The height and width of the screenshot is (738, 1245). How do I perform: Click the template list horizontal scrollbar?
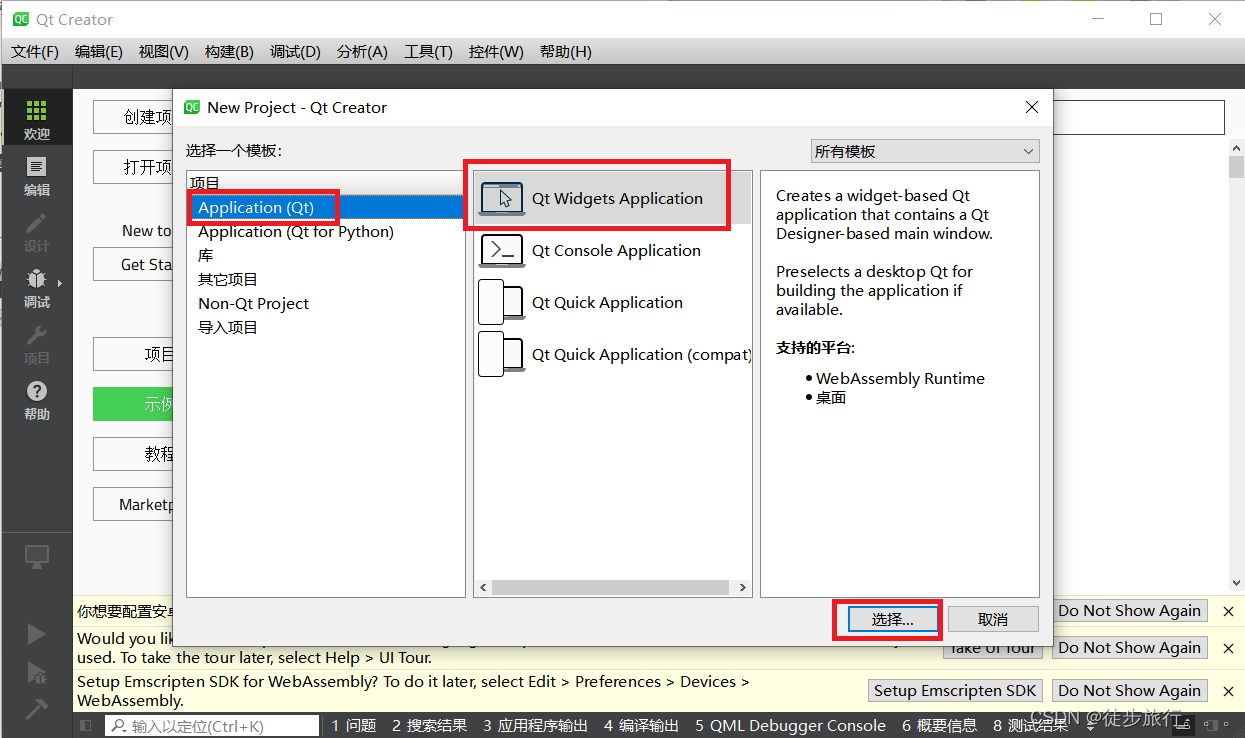(610, 588)
